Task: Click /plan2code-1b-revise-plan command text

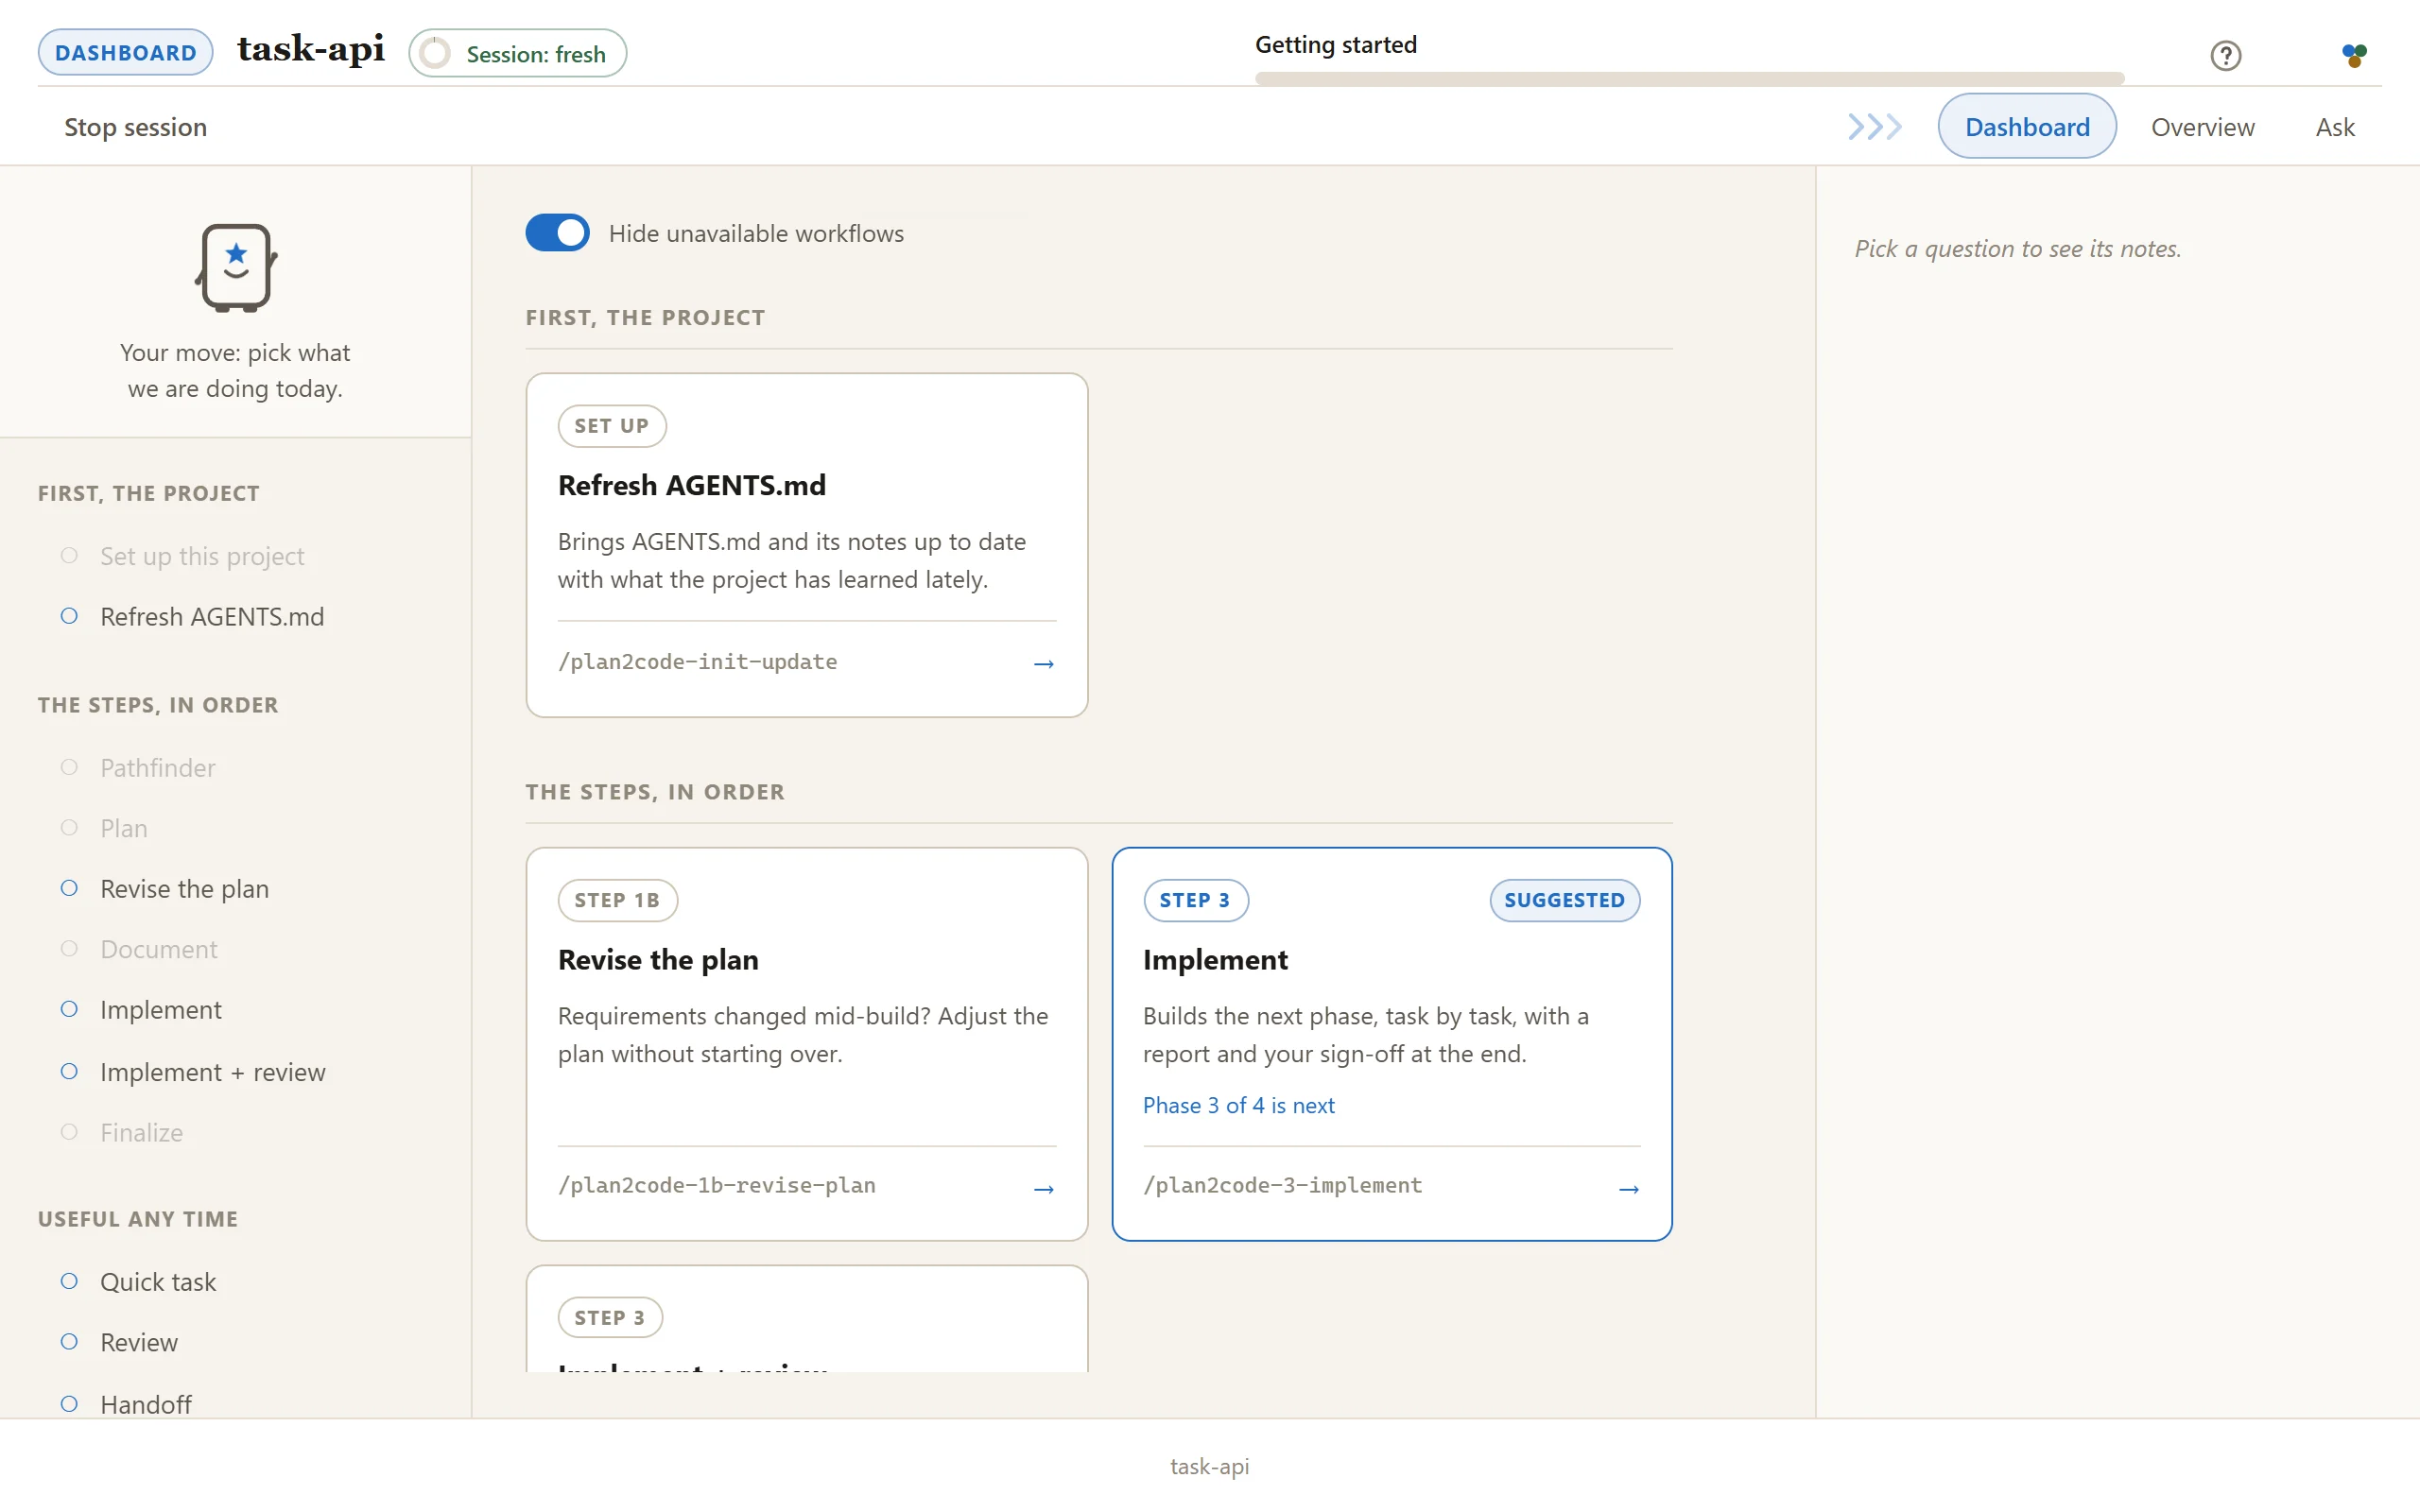Action: tap(716, 1186)
